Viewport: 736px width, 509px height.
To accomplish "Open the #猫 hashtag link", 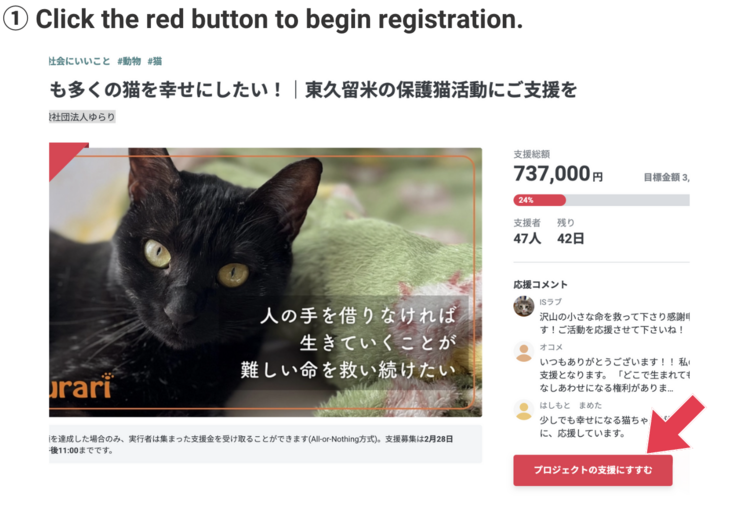I will pos(155,61).
